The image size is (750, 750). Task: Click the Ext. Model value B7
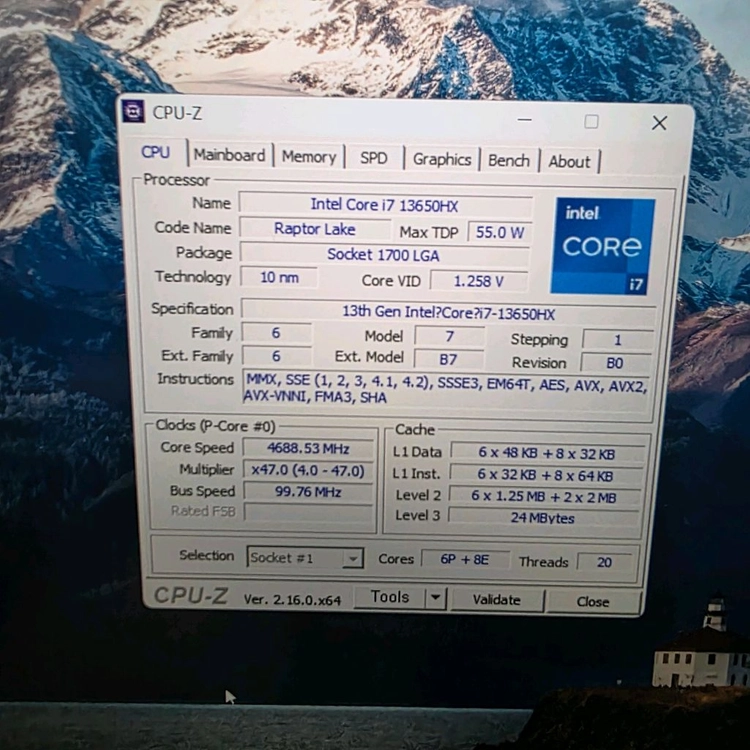pos(449,359)
